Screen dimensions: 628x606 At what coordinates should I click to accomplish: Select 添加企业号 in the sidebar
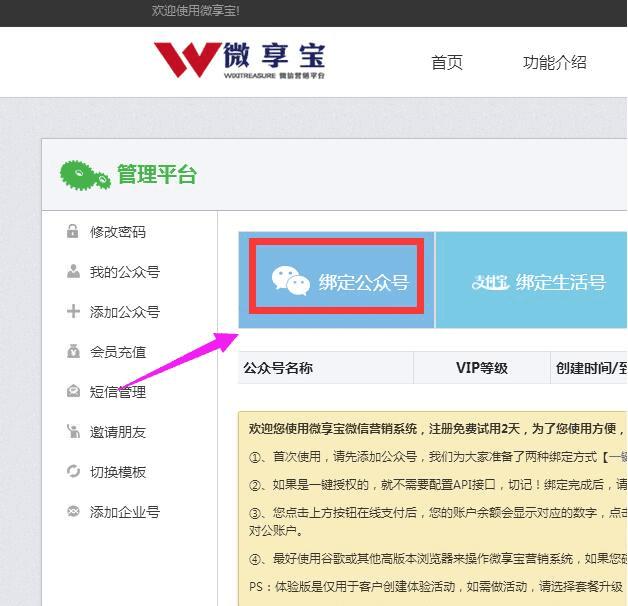click(x=125, y=511)
